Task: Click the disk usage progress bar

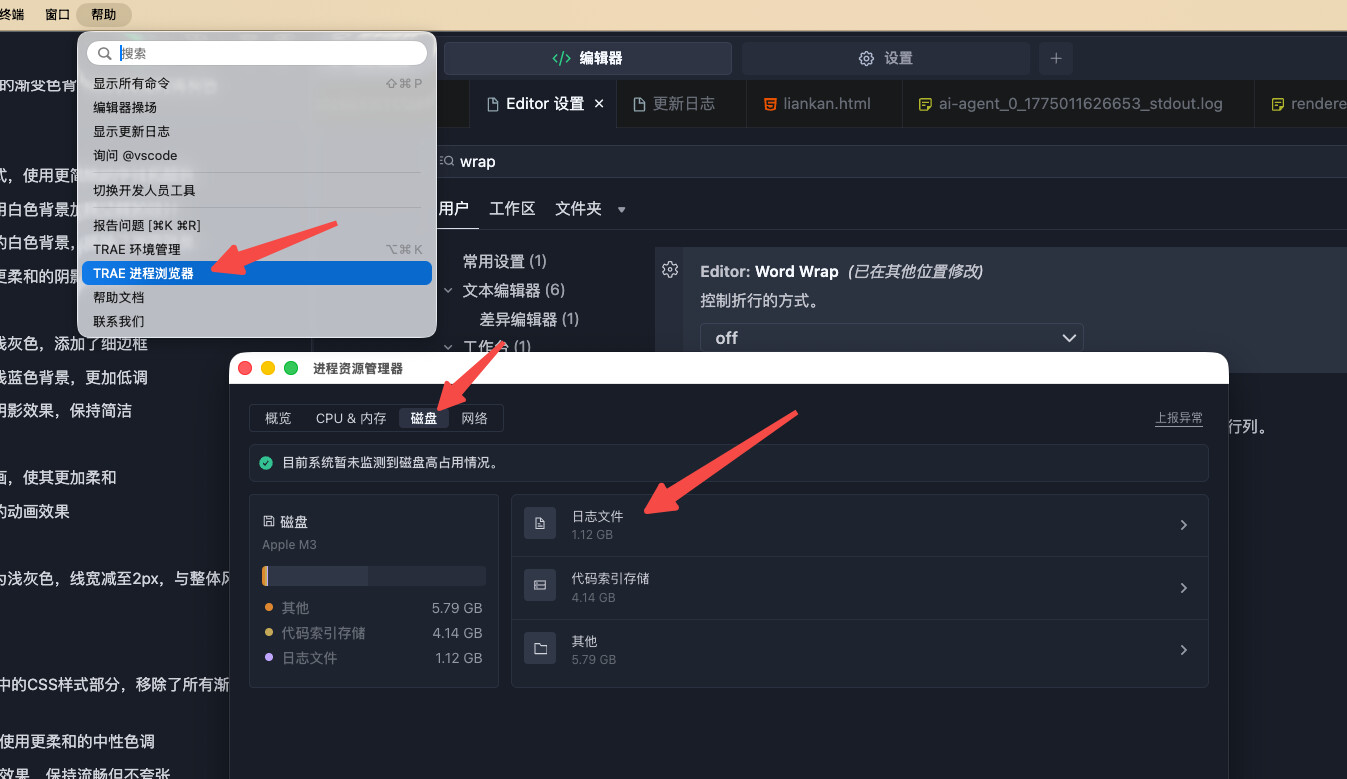Action: click(374, 576)
